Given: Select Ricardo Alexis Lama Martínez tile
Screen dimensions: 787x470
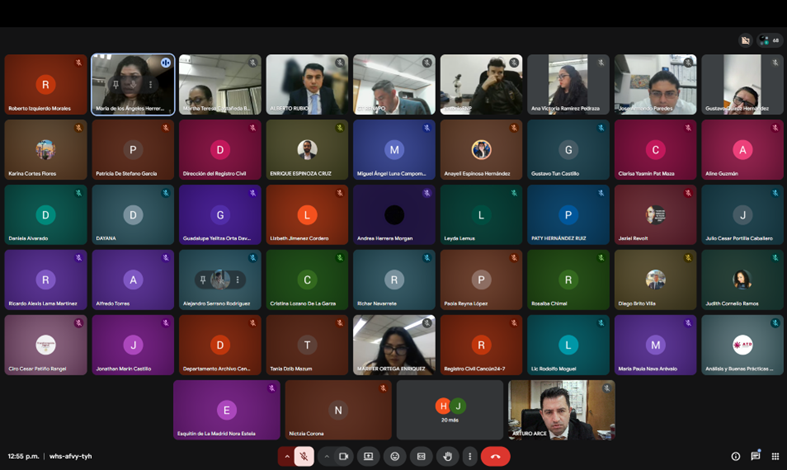Looking at the screenshot, I should (x=46, y=280).
